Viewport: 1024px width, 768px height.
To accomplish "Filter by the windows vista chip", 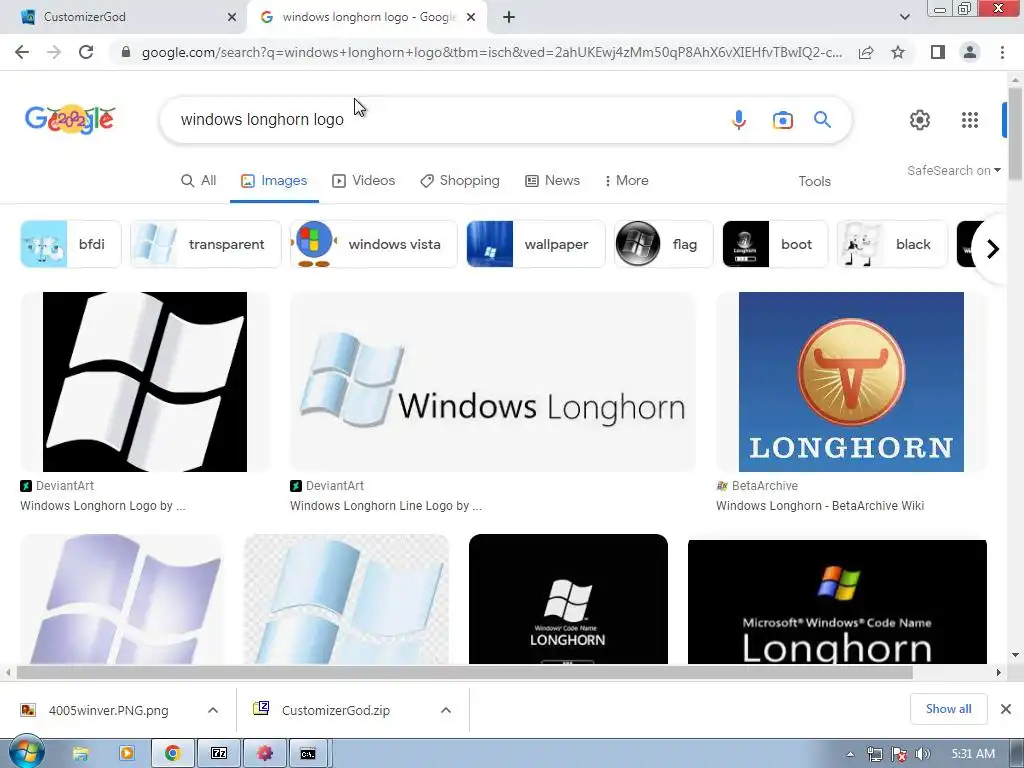I will point(374,244).
